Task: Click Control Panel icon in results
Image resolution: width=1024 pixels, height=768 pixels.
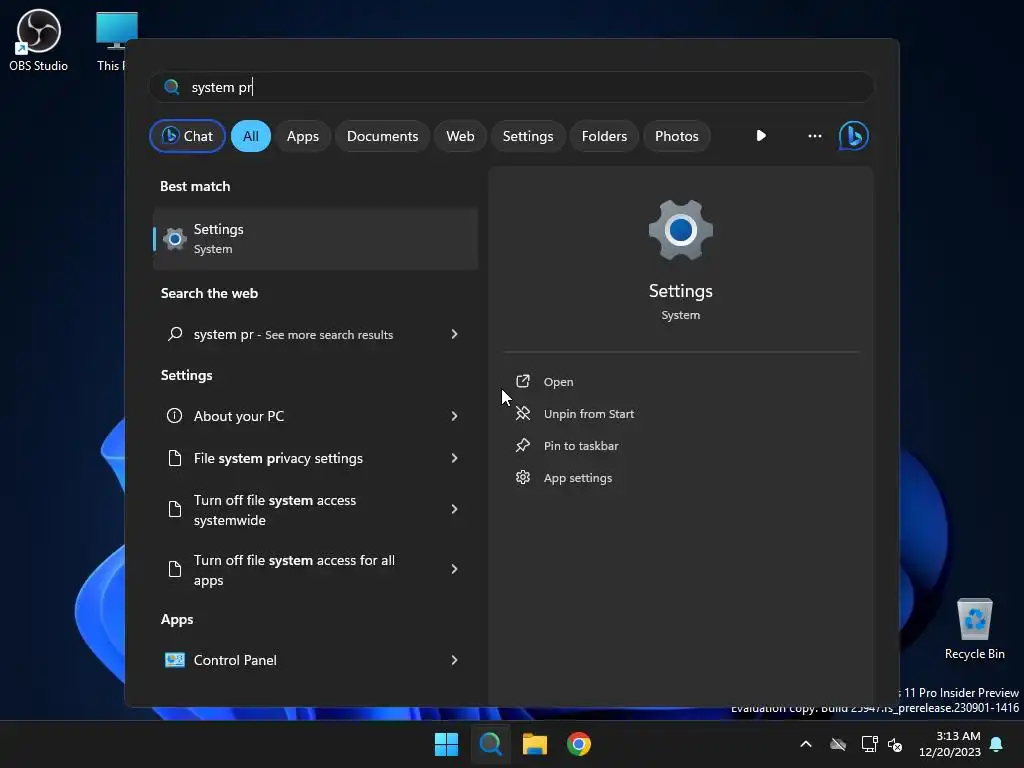Action: coord(174,660)
